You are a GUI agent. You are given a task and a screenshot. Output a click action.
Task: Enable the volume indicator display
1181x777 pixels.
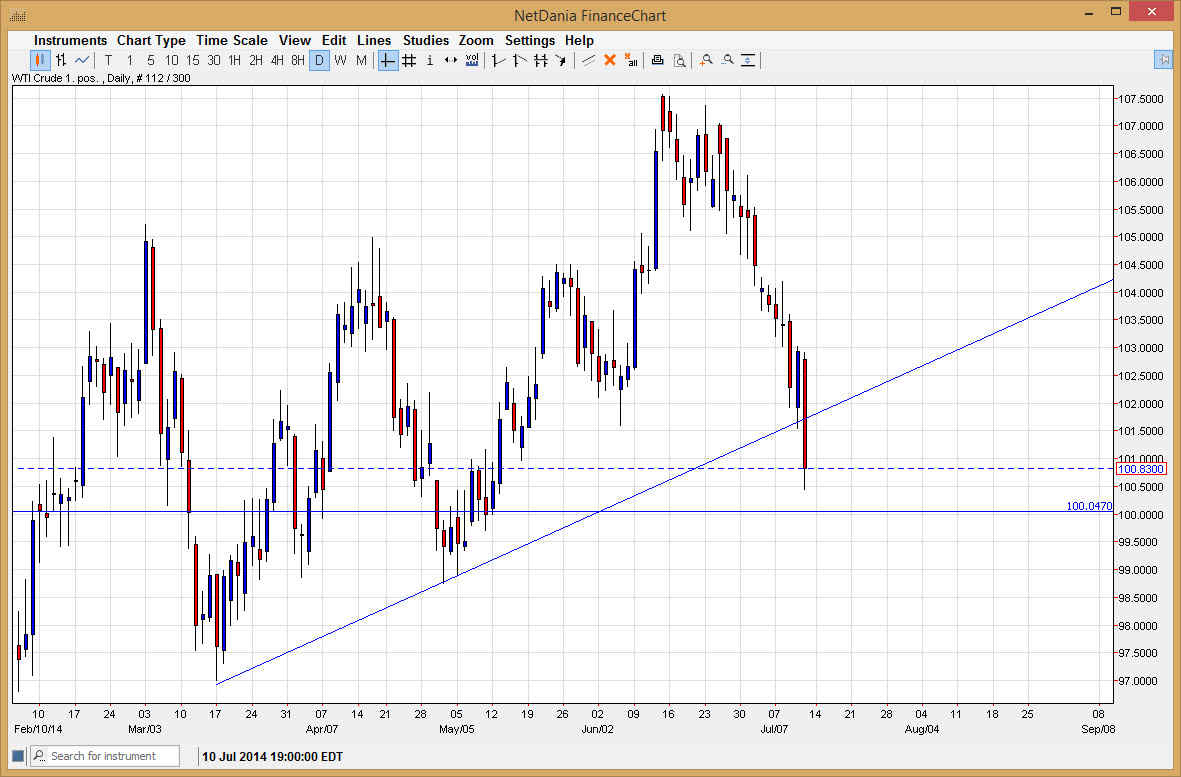[471, 60]
